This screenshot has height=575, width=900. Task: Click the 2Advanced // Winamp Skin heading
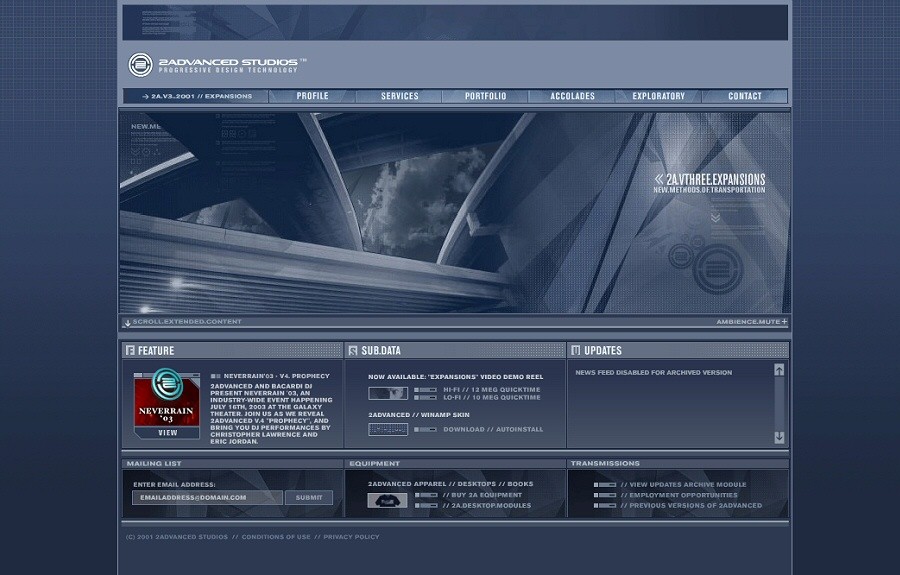tap(419, 415)
